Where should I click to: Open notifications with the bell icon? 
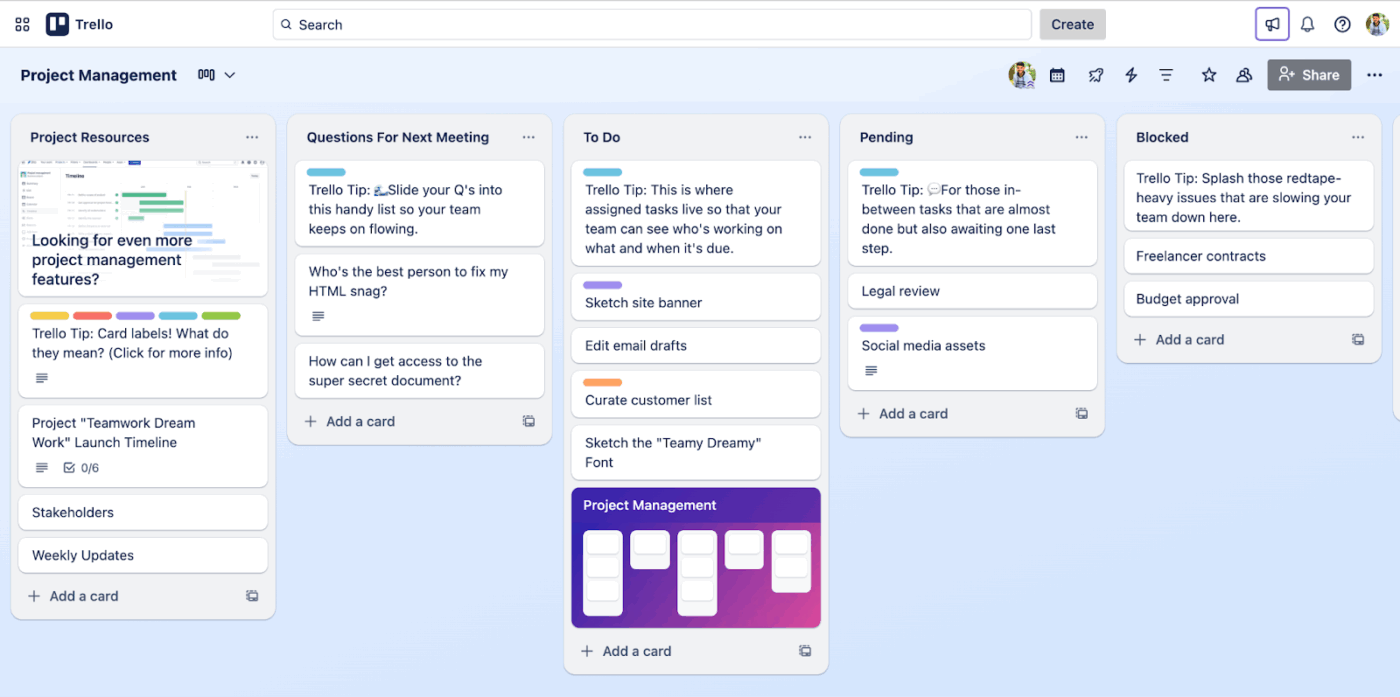1307,23
